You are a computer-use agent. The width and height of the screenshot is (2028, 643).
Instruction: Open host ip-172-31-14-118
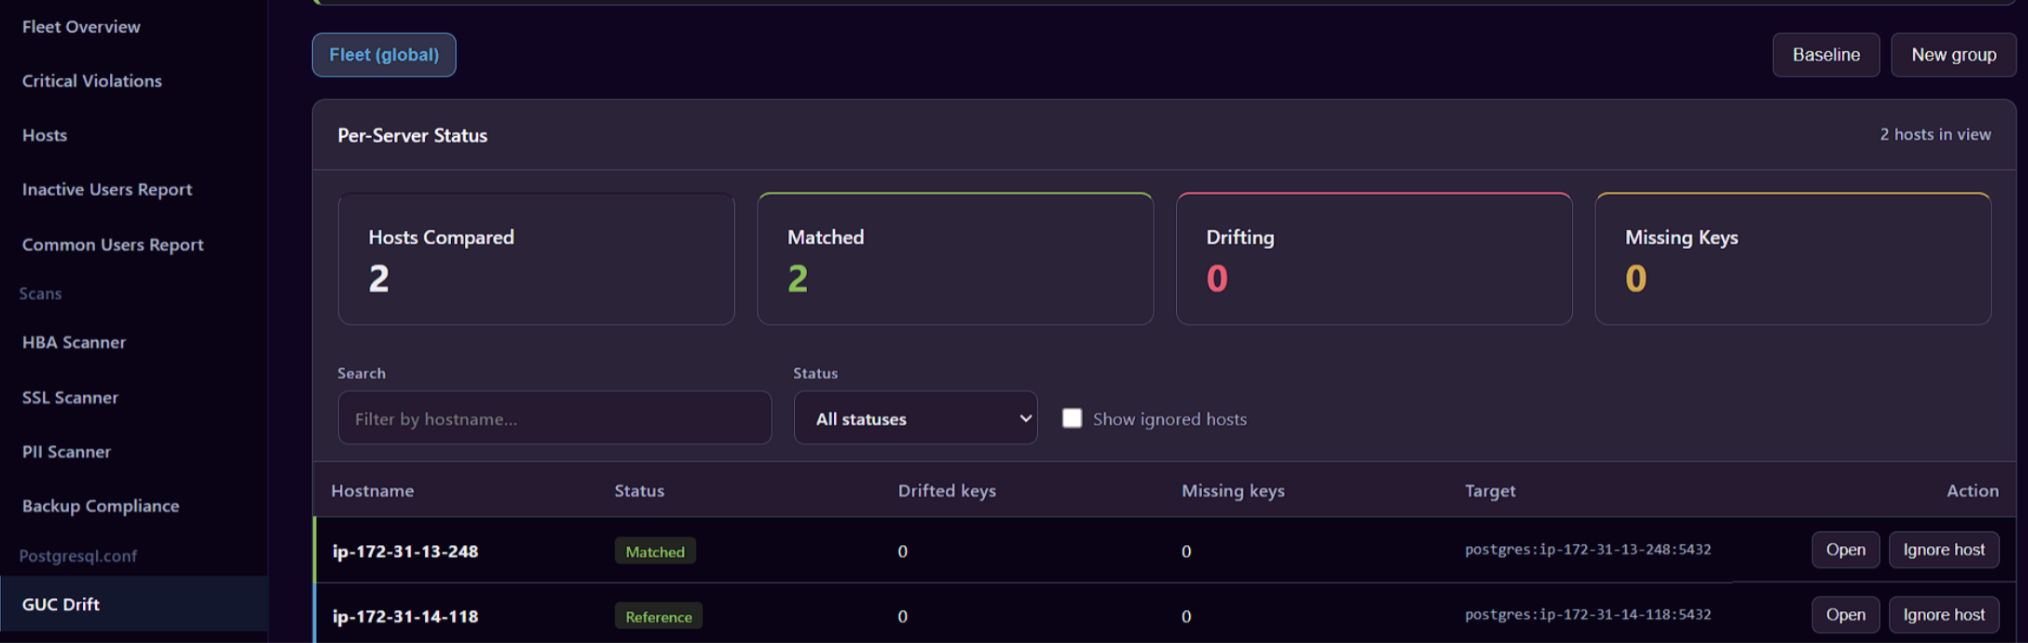(x=1845, y=615)
